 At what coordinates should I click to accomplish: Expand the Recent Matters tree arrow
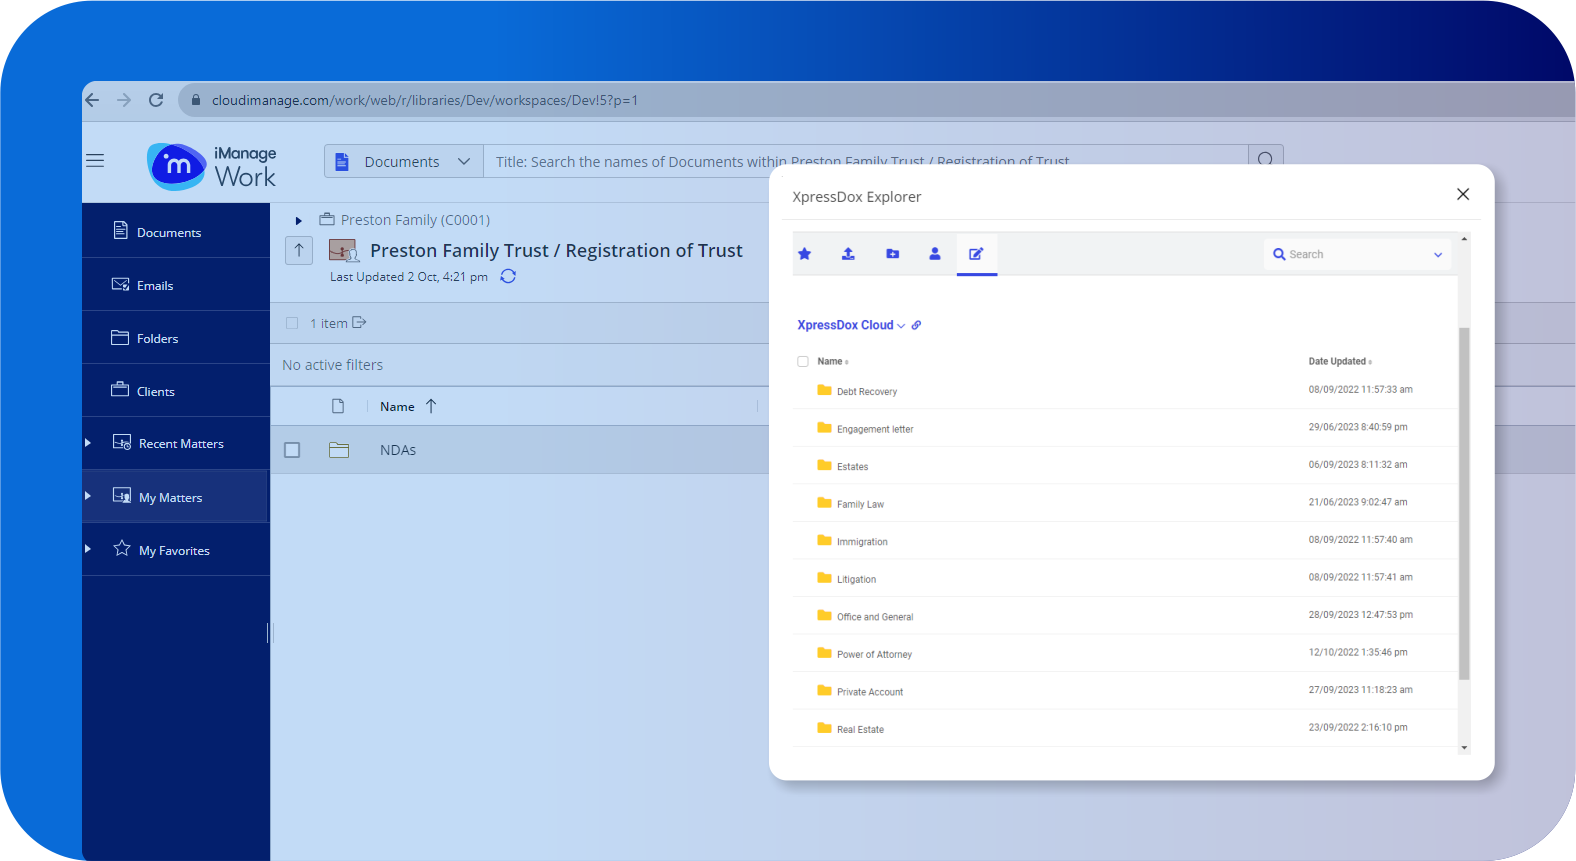tap(88, 443)
